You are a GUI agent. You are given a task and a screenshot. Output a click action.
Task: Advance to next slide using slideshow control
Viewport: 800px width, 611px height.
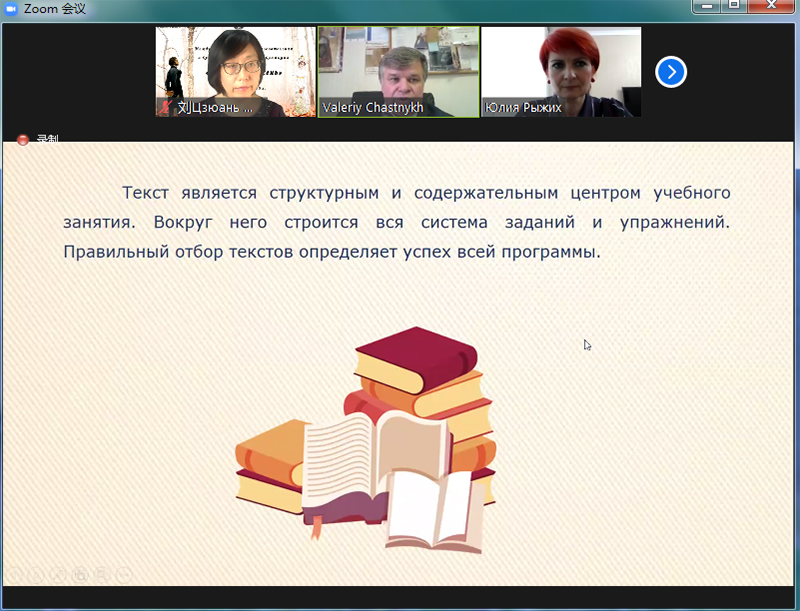coord(35,574)
